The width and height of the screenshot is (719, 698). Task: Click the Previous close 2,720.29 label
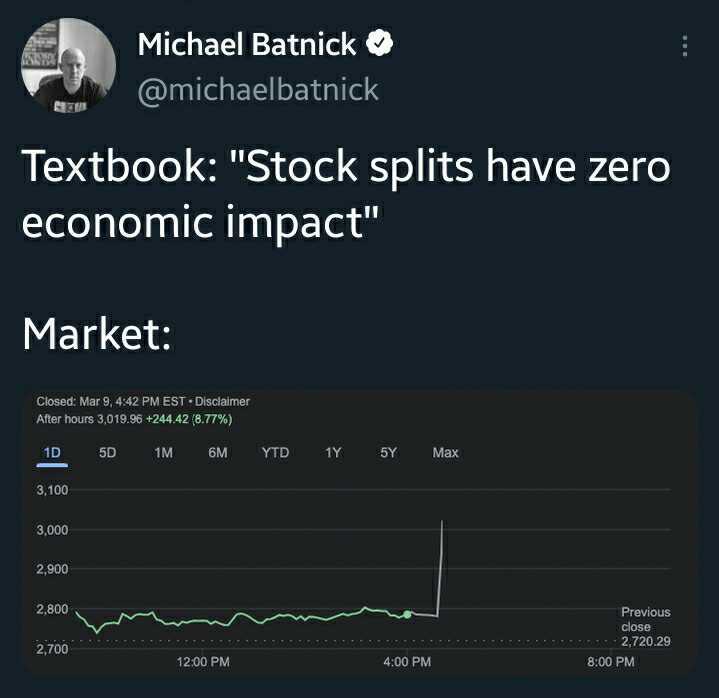pos(645,626)
